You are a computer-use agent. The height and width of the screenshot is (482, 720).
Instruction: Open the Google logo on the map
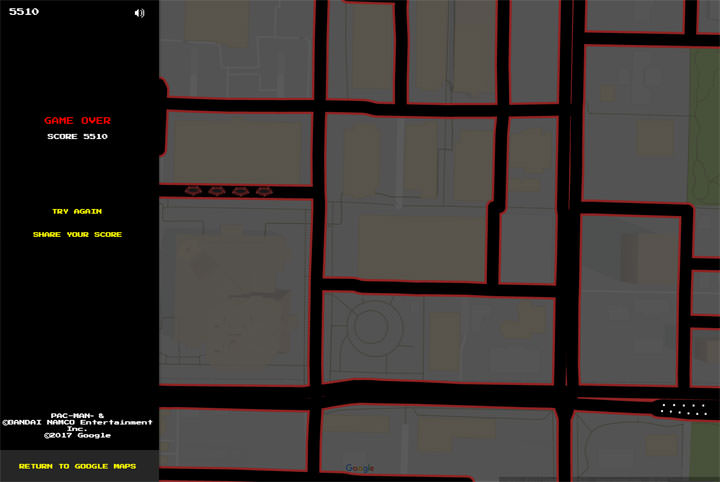360,468
